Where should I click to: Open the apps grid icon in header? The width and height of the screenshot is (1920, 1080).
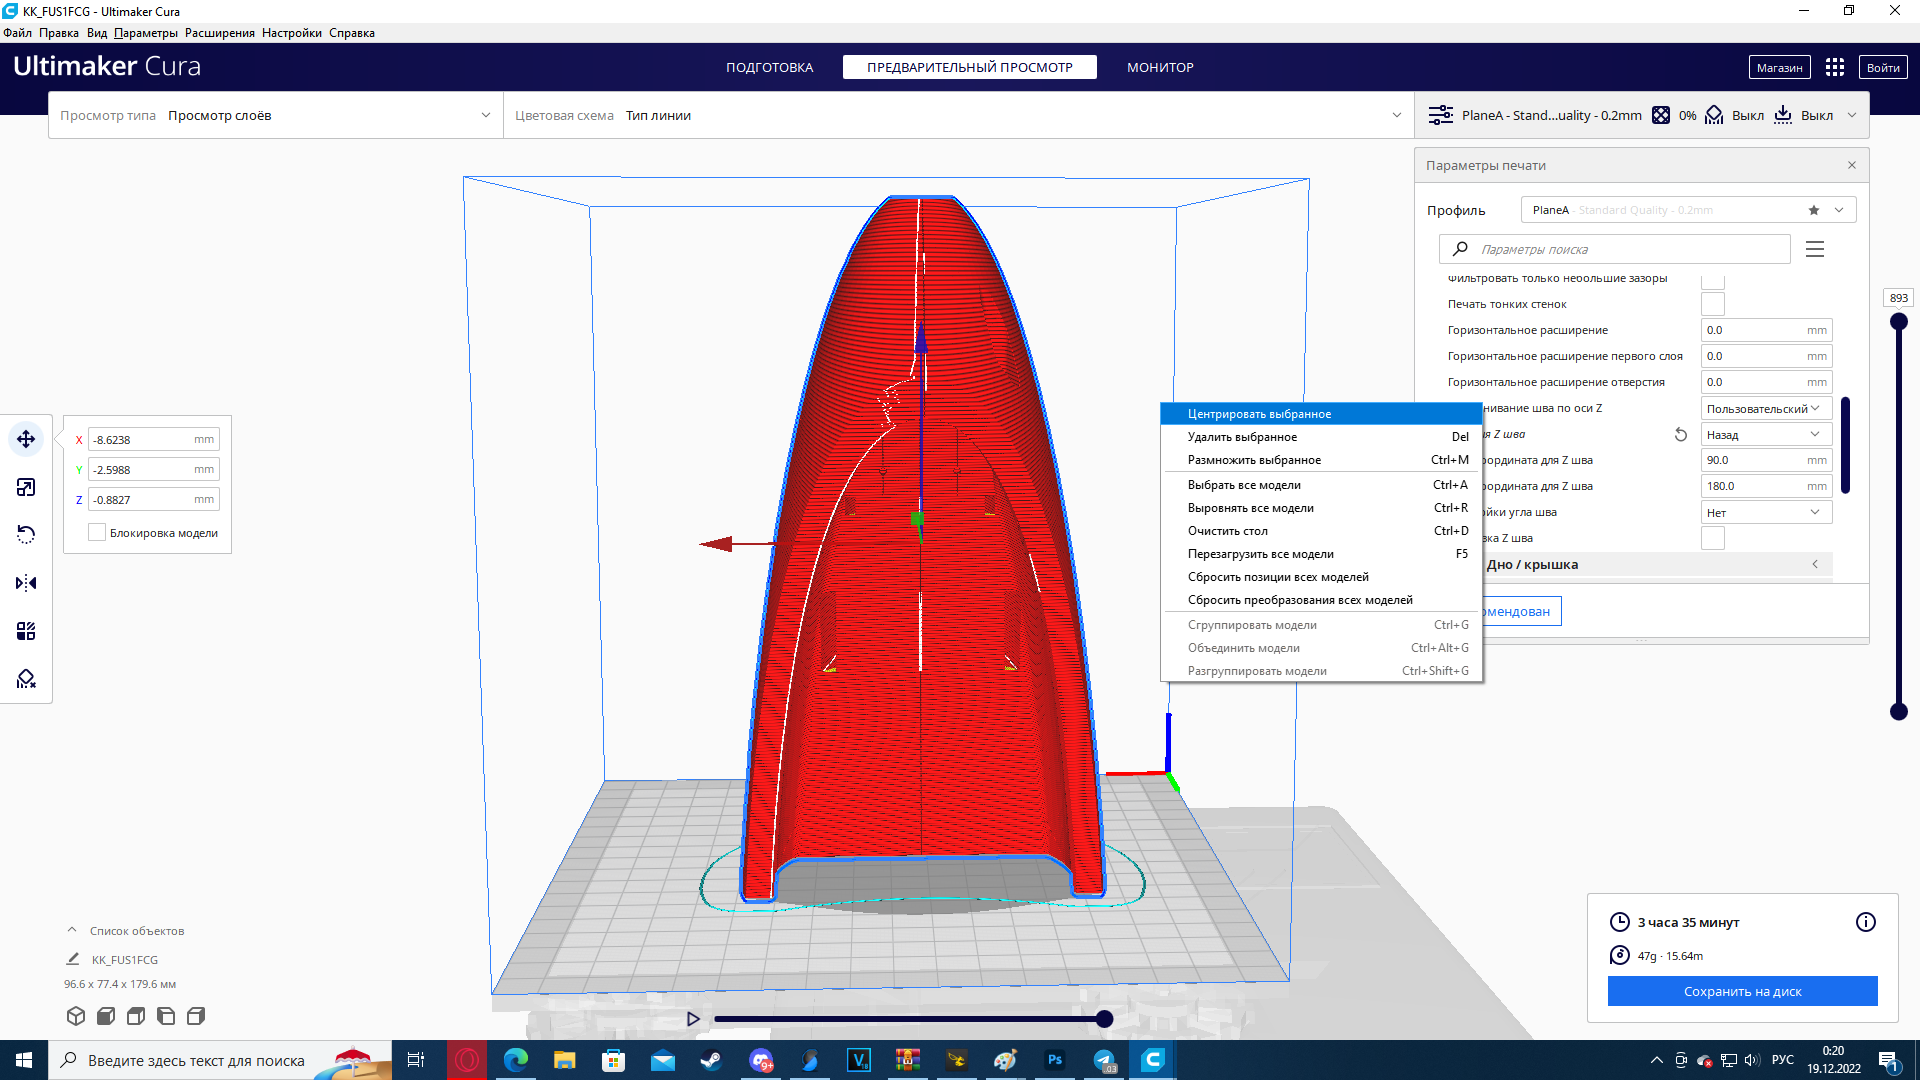(1834, 67)
